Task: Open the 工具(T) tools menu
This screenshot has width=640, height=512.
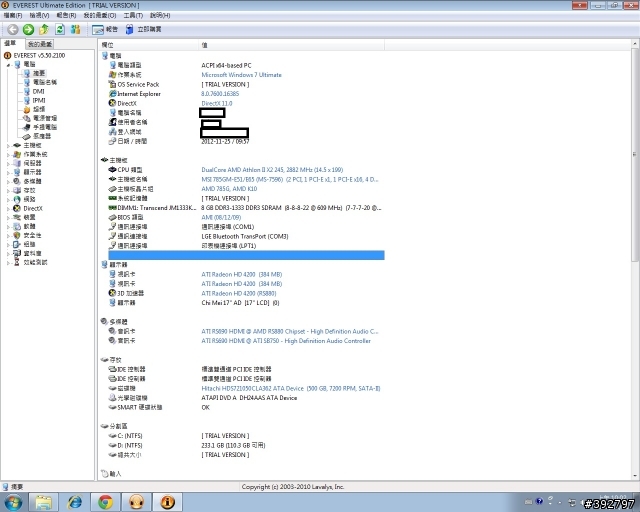Action: click(133, 15)
